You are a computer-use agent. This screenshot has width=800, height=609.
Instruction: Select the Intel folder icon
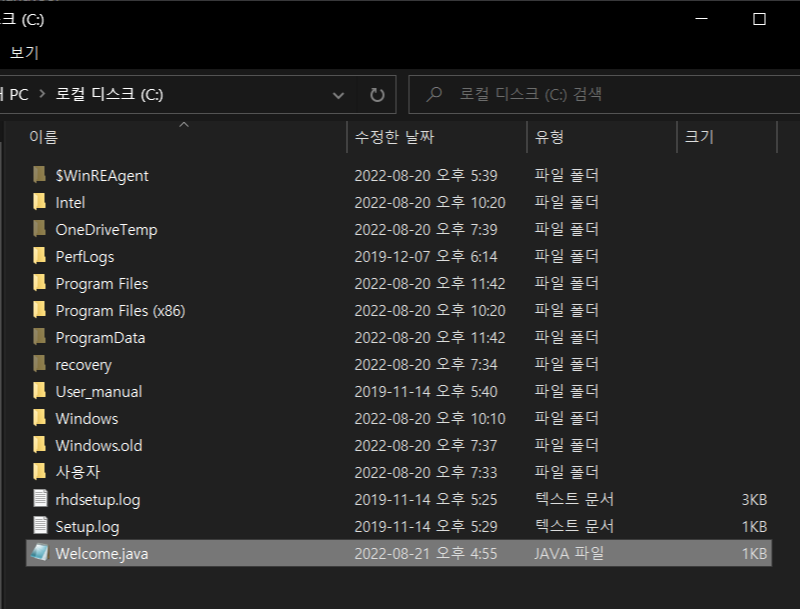click(x=39, y=202)
